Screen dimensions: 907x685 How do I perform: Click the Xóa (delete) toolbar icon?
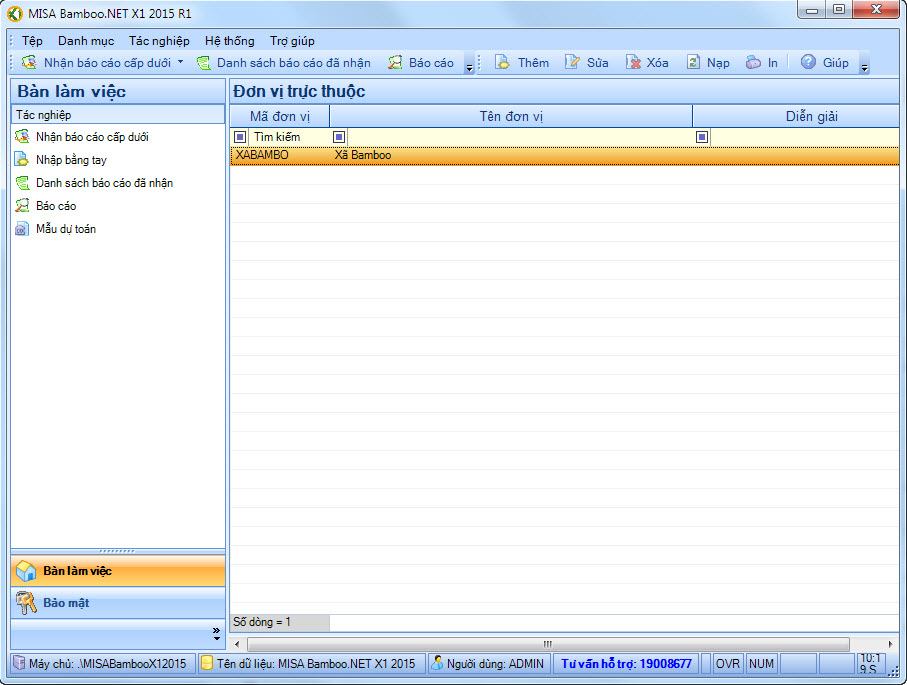point(633,62)
